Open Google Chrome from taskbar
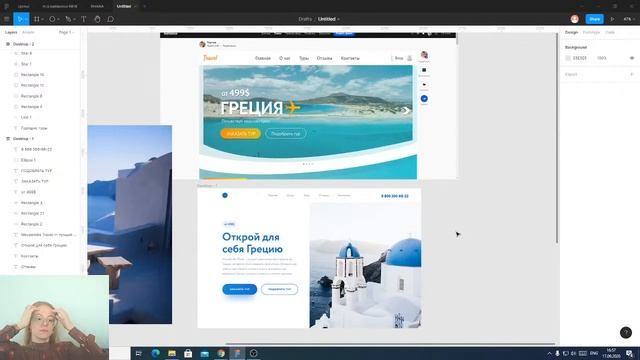Viewport: 640px width, 360px height. 221,353
